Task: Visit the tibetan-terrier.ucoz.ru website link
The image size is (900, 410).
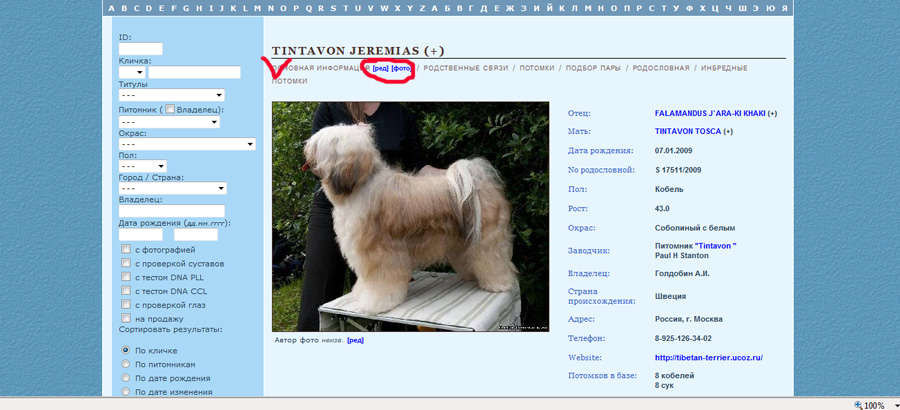Action: [709, 358]
